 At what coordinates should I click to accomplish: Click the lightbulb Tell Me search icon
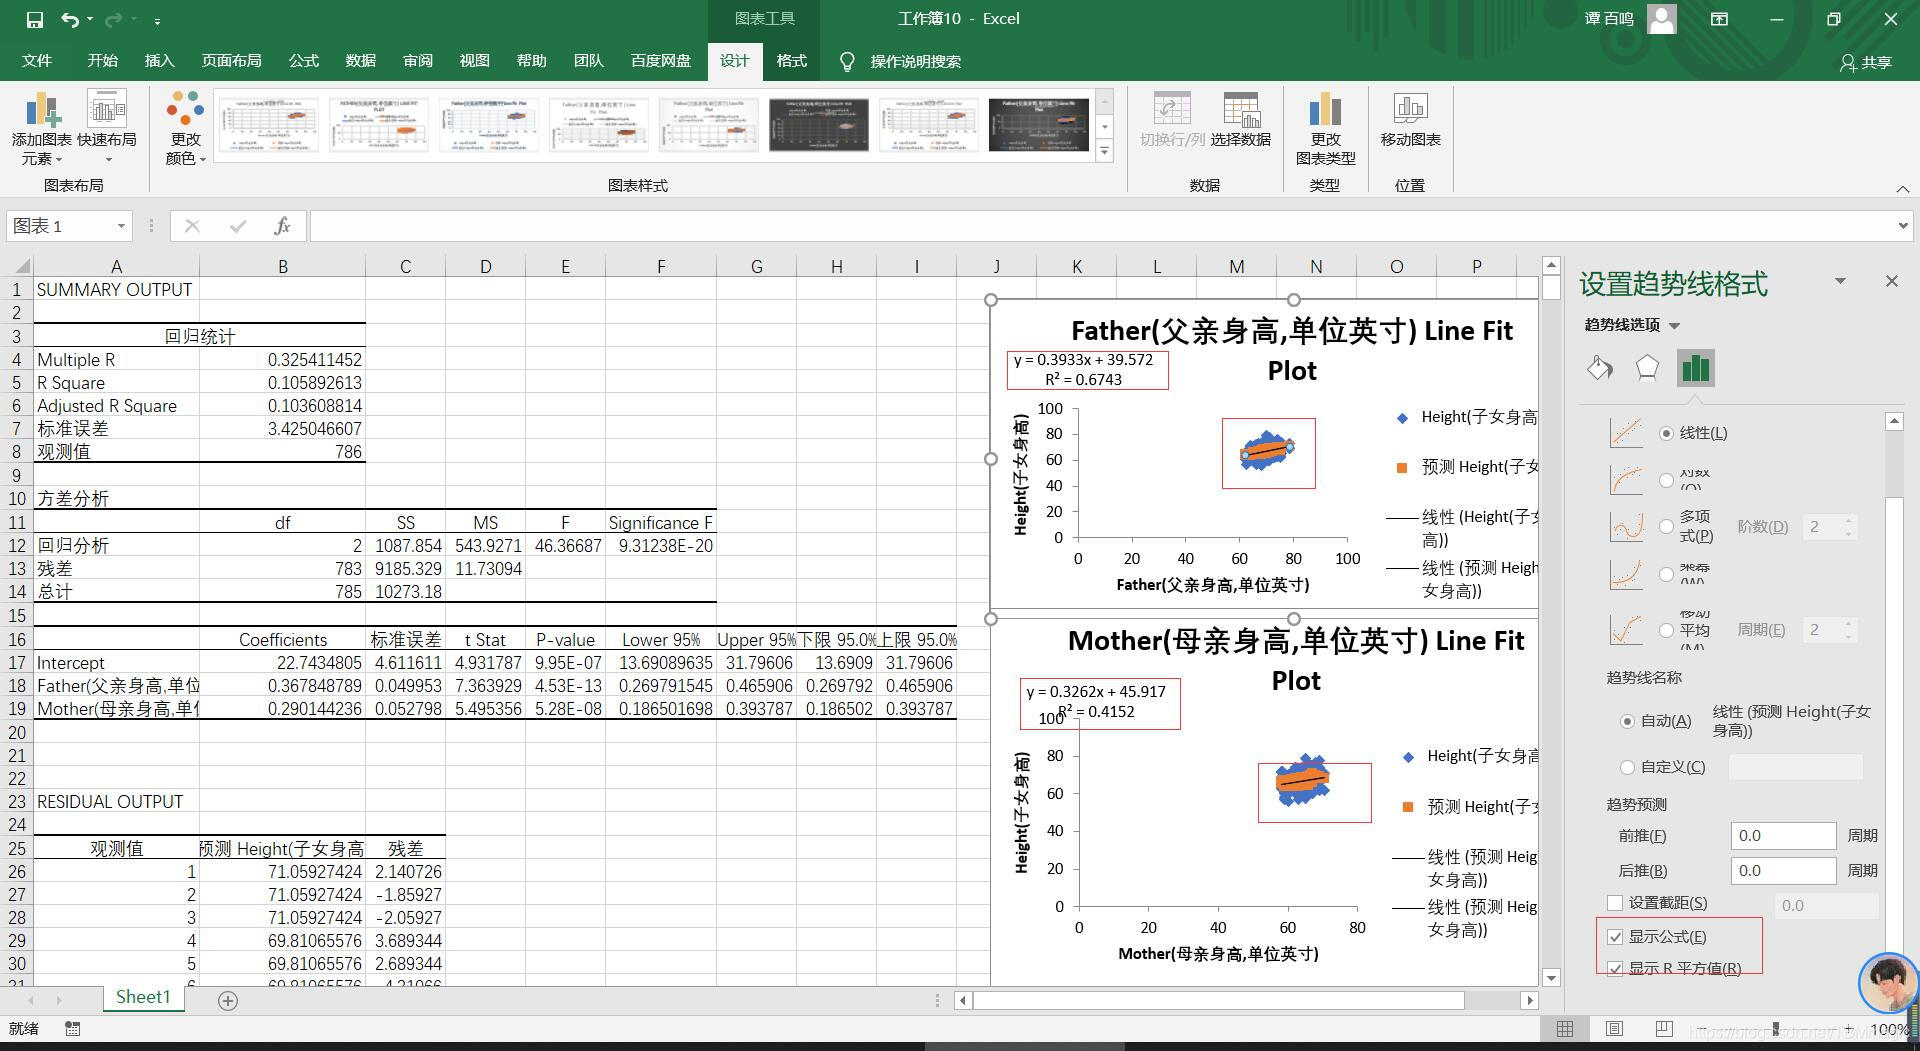847,62
